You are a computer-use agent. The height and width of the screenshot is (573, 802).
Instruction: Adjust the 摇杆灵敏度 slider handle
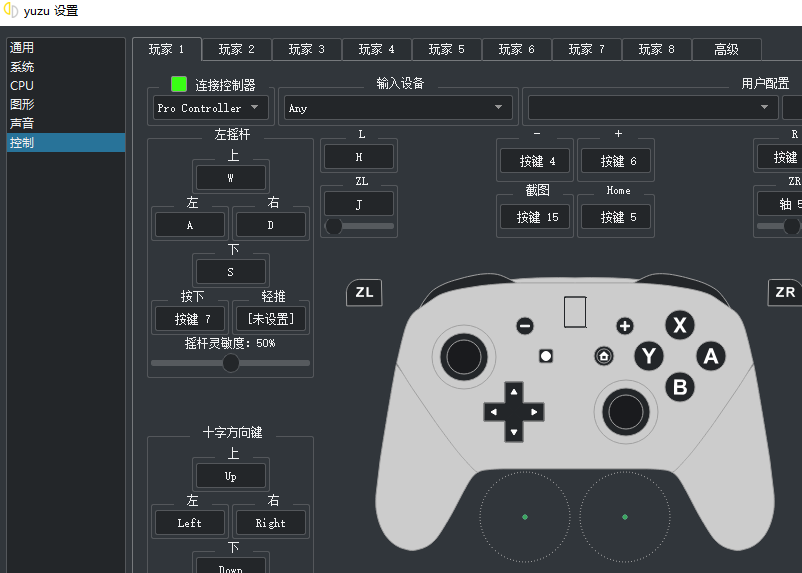tap(231, 363)
